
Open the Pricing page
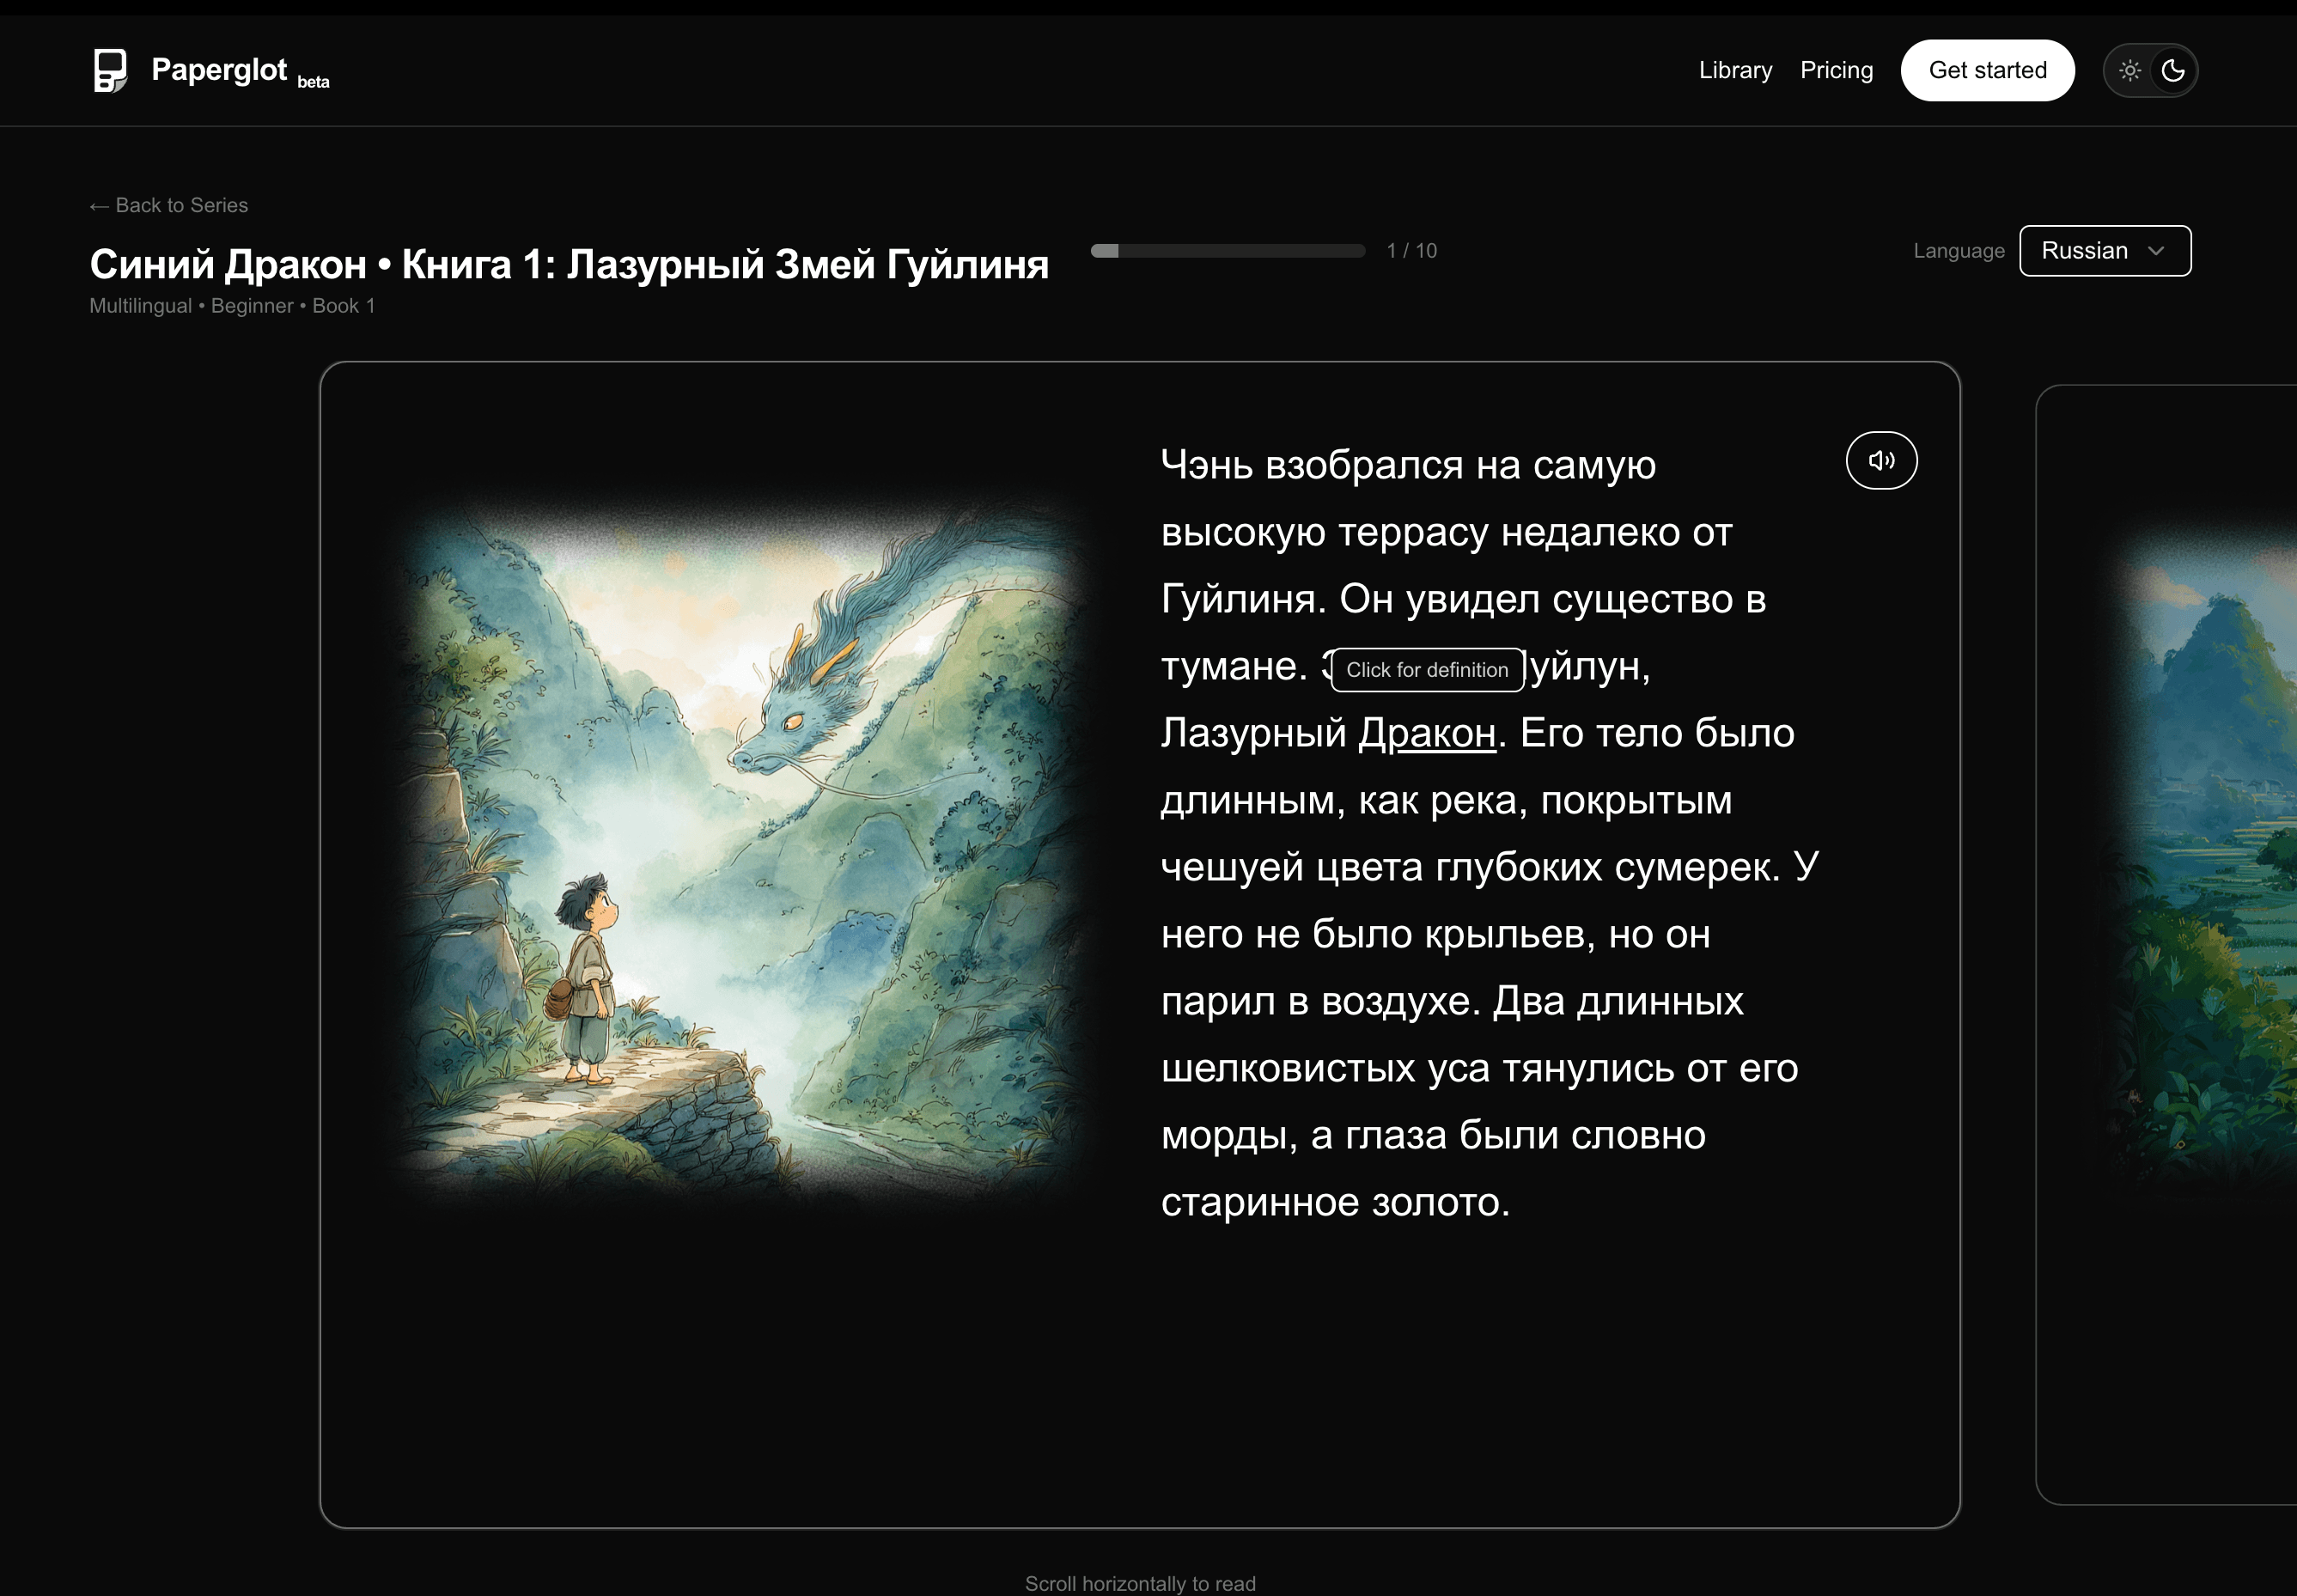1837,69
